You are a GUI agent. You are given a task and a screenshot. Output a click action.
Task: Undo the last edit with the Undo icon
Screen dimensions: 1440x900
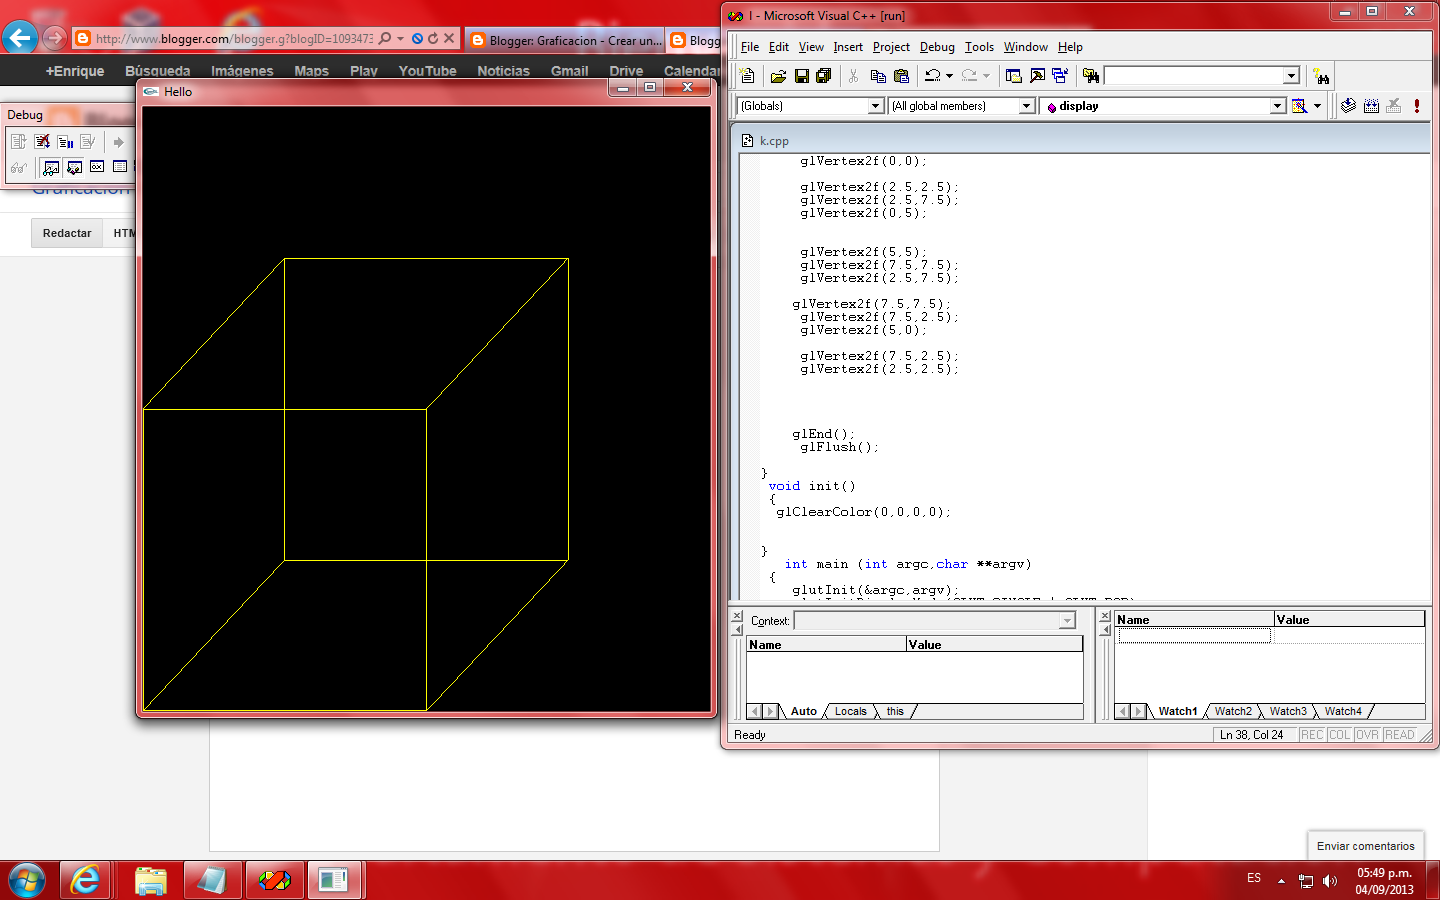tap(933, 76)
